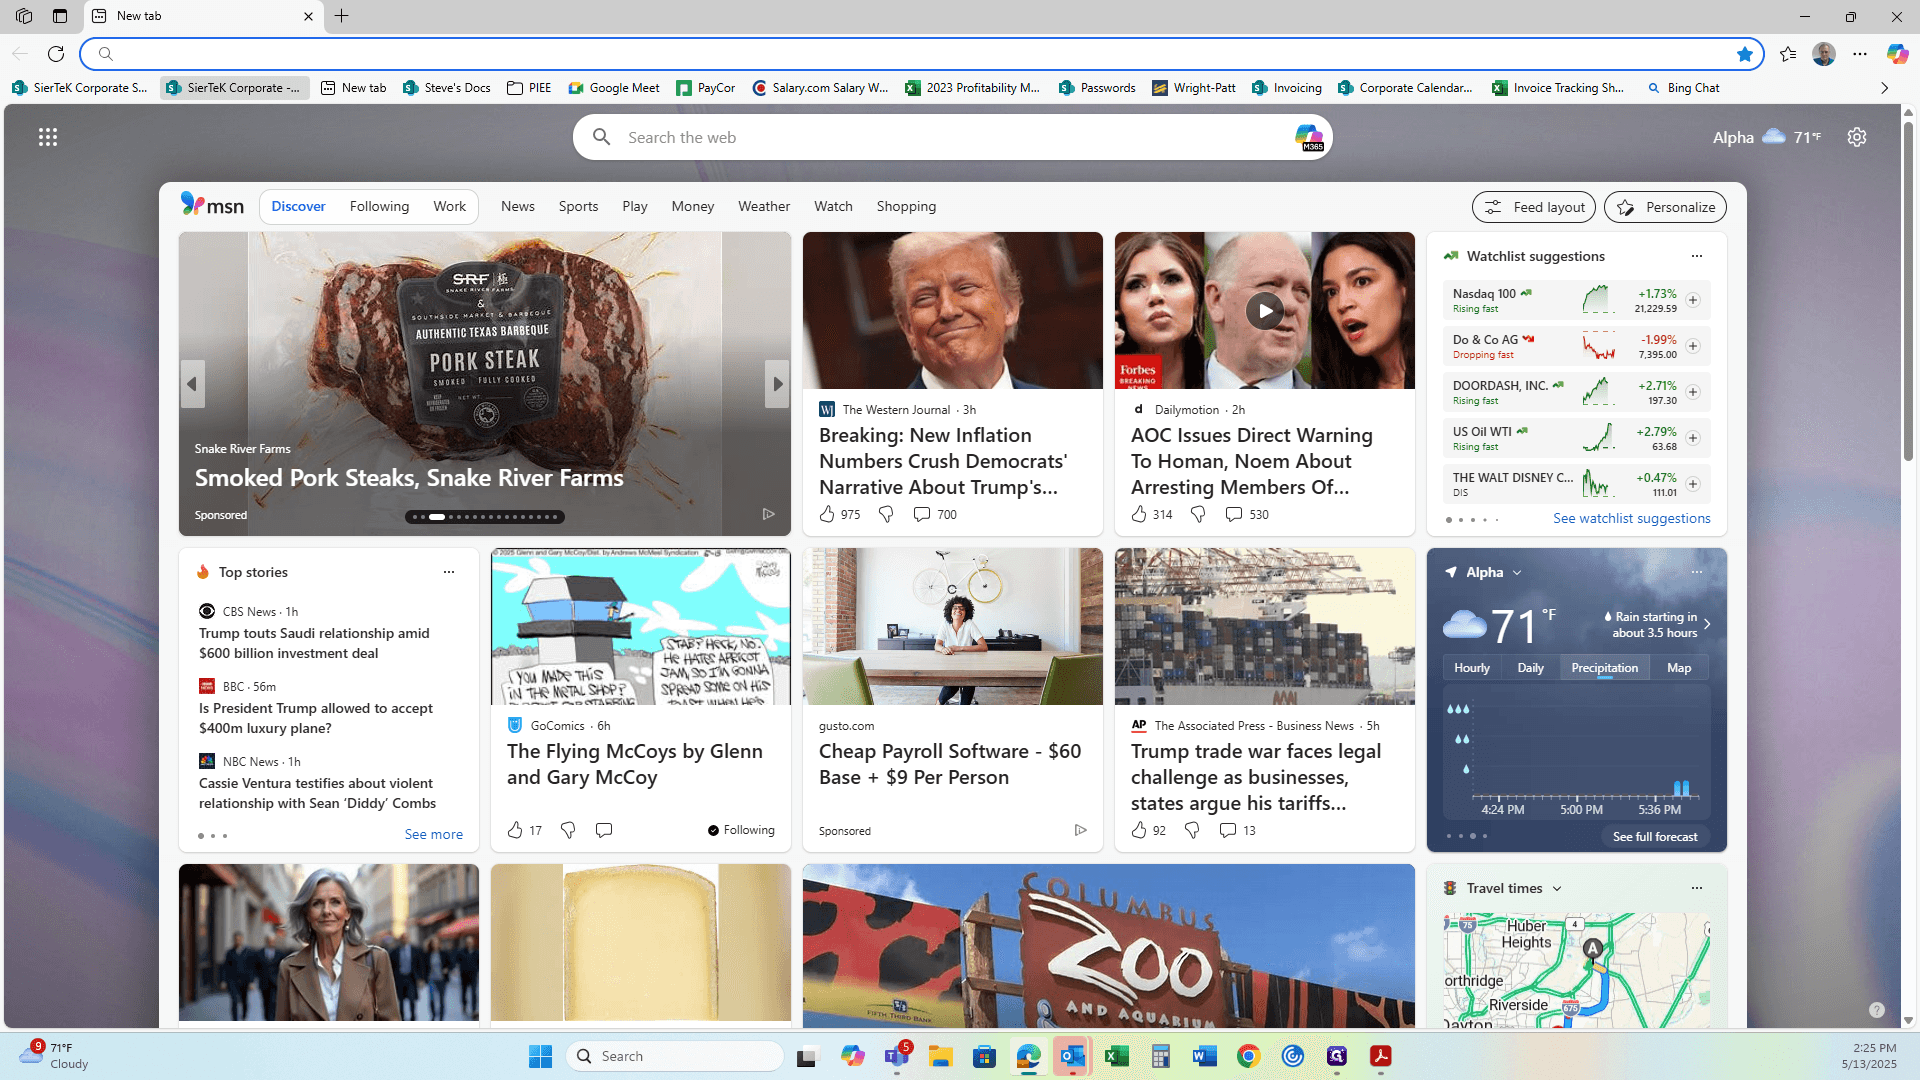Screen dimensions: 1920x1080
Task: Dislike the AOC Issues Direct Warning article
Action: point(1198,514)
